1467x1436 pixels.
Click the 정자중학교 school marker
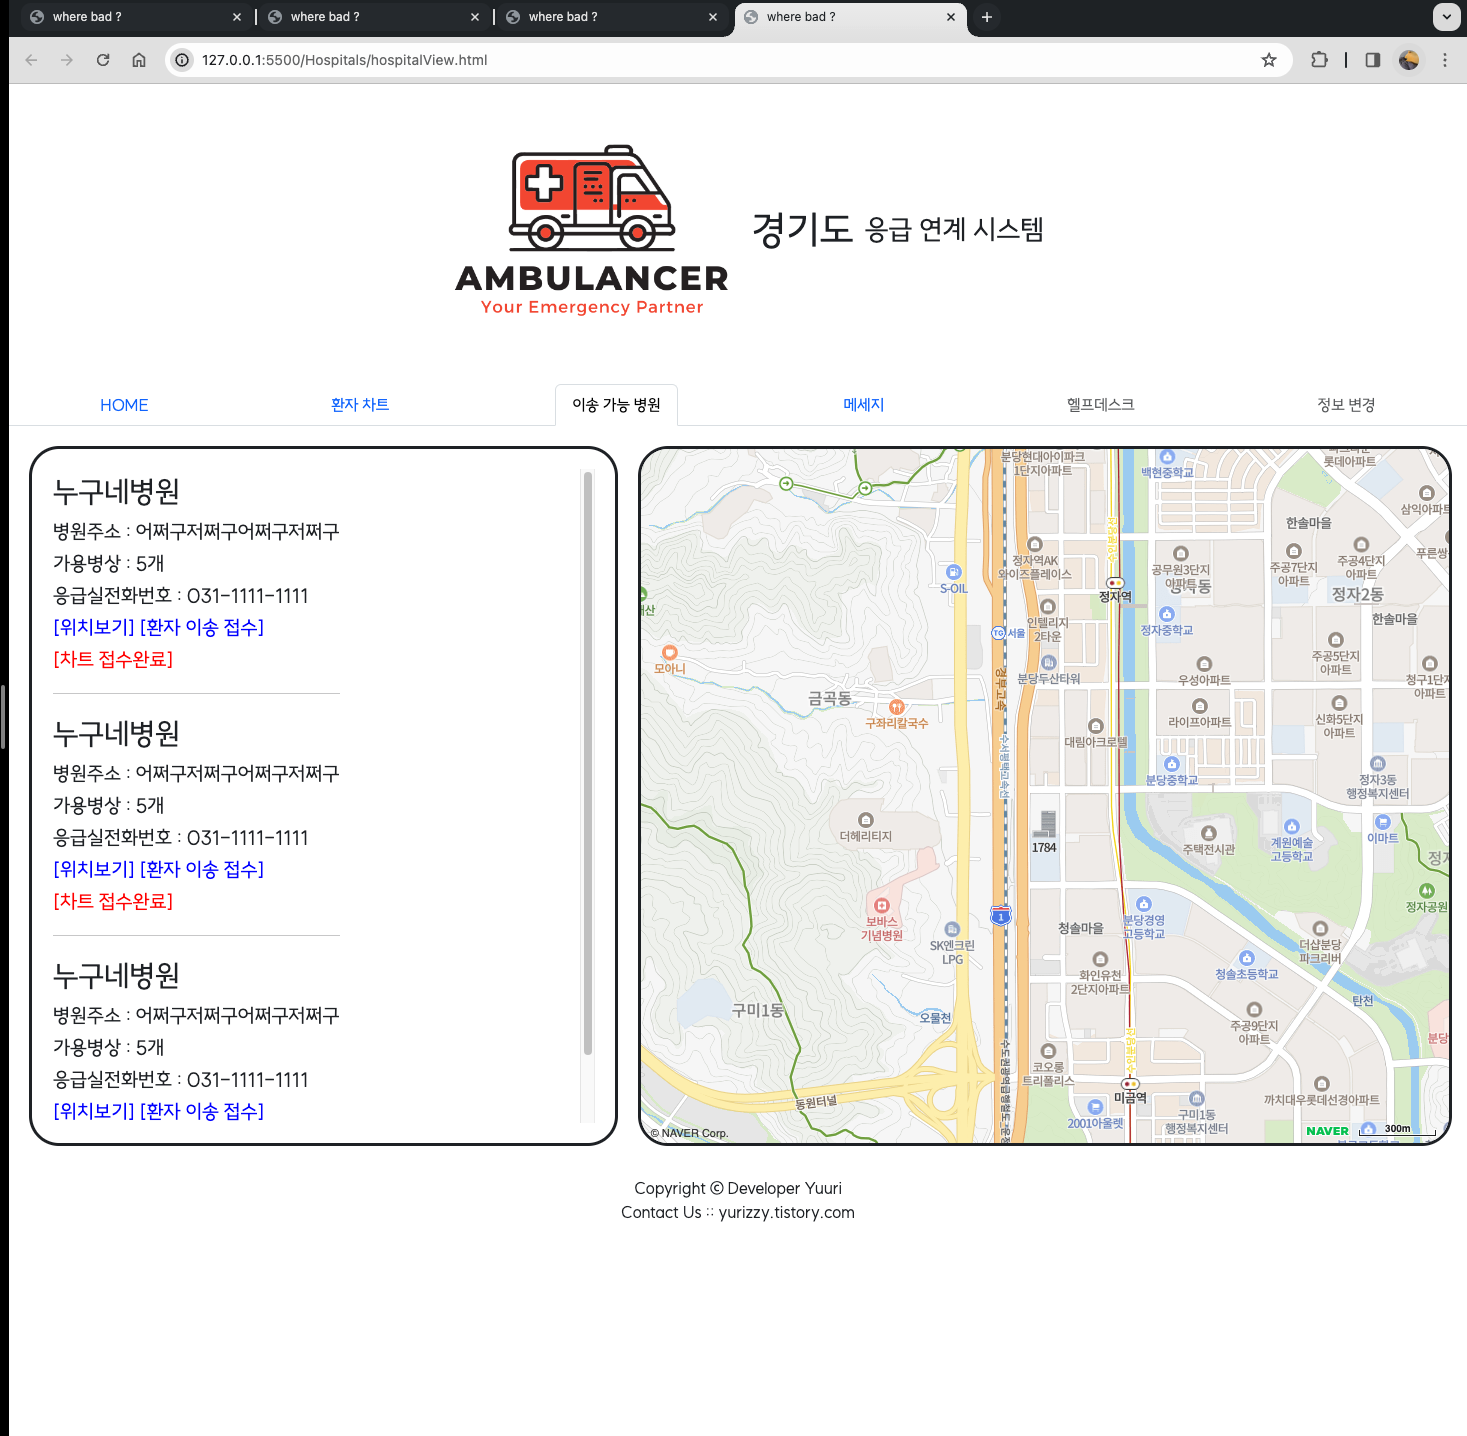pos(1167,614)
